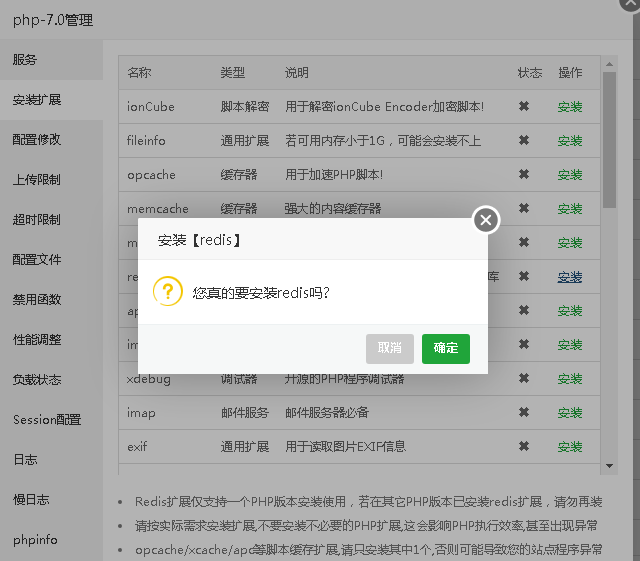This screenshot has width=640, height=561.
Task: Click the exif row status X icon
Action: [523, 447]
